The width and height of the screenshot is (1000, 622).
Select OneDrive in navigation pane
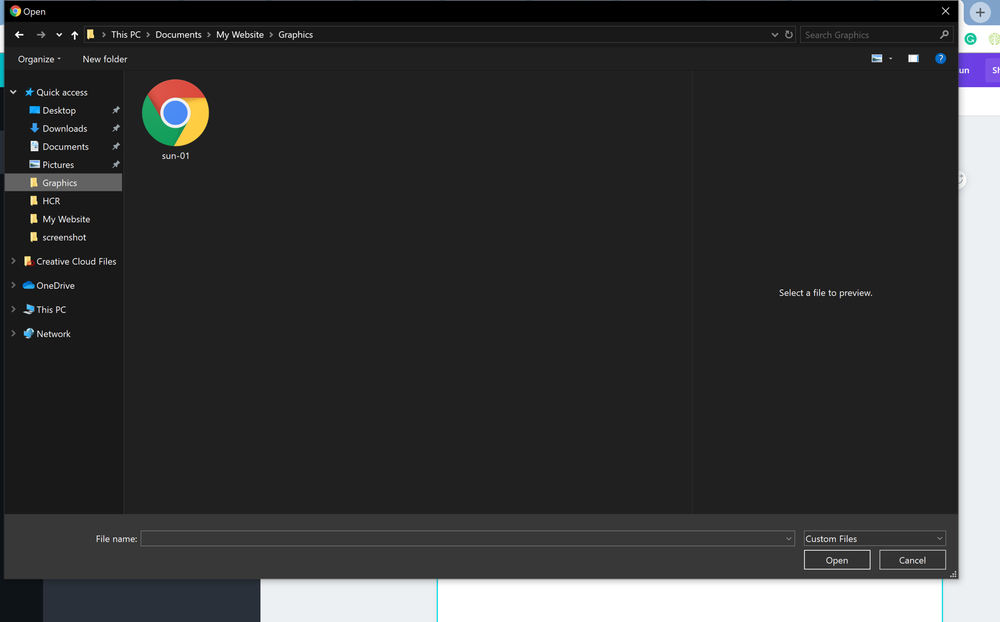(x=55, y=285)
